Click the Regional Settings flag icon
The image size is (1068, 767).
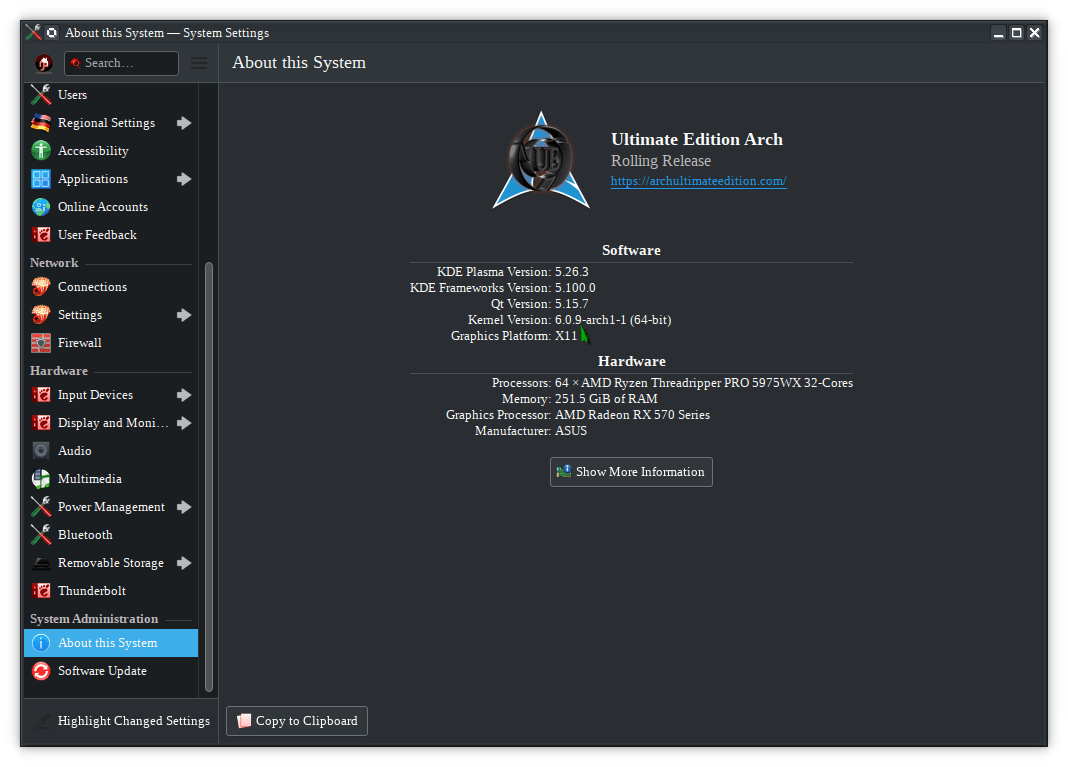click(41, 123)
